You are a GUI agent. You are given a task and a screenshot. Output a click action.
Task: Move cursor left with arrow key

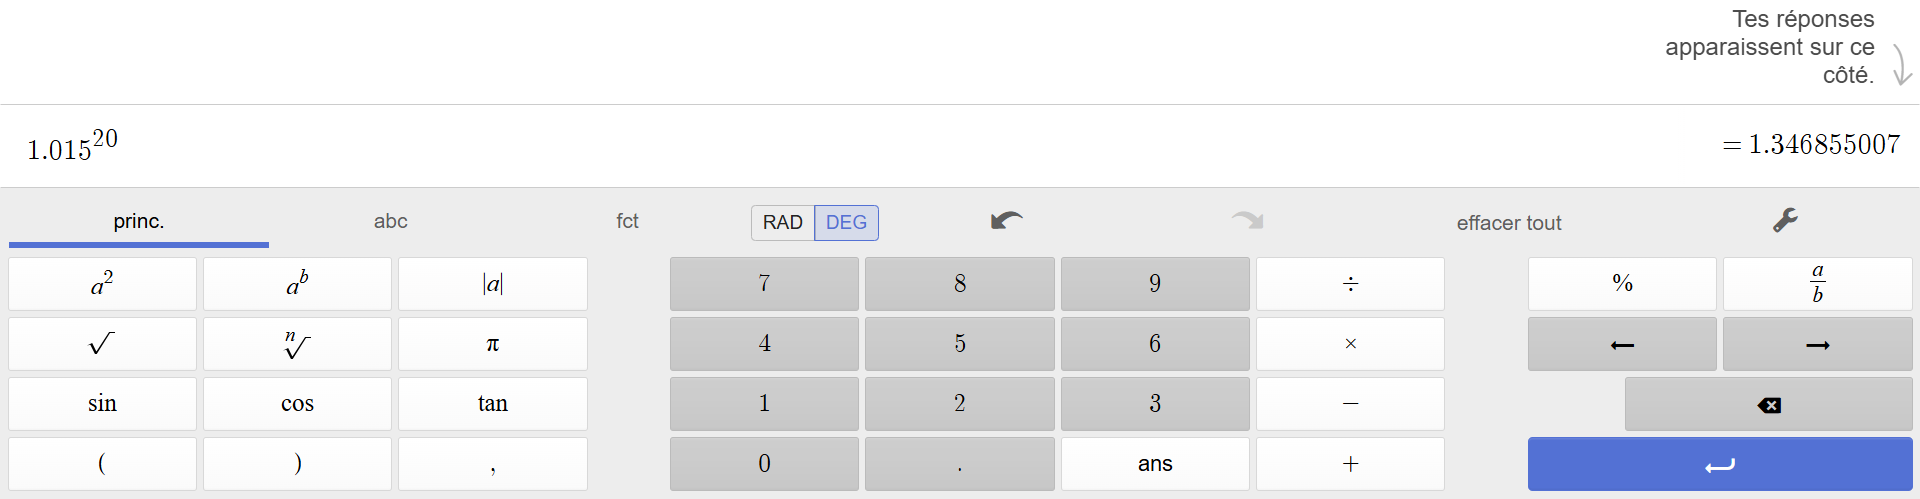pyautogui.click(x=1622, y=345)
